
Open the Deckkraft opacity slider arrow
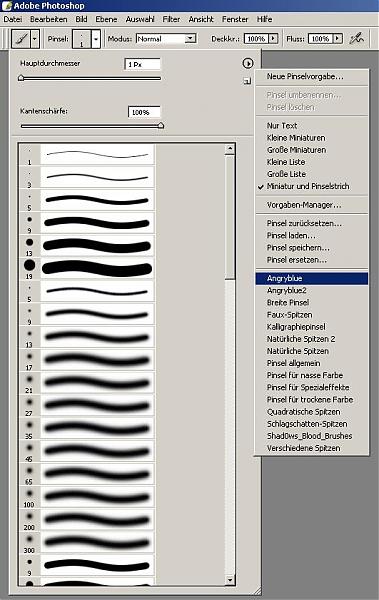pyautogui.click(x=273, y=39)
